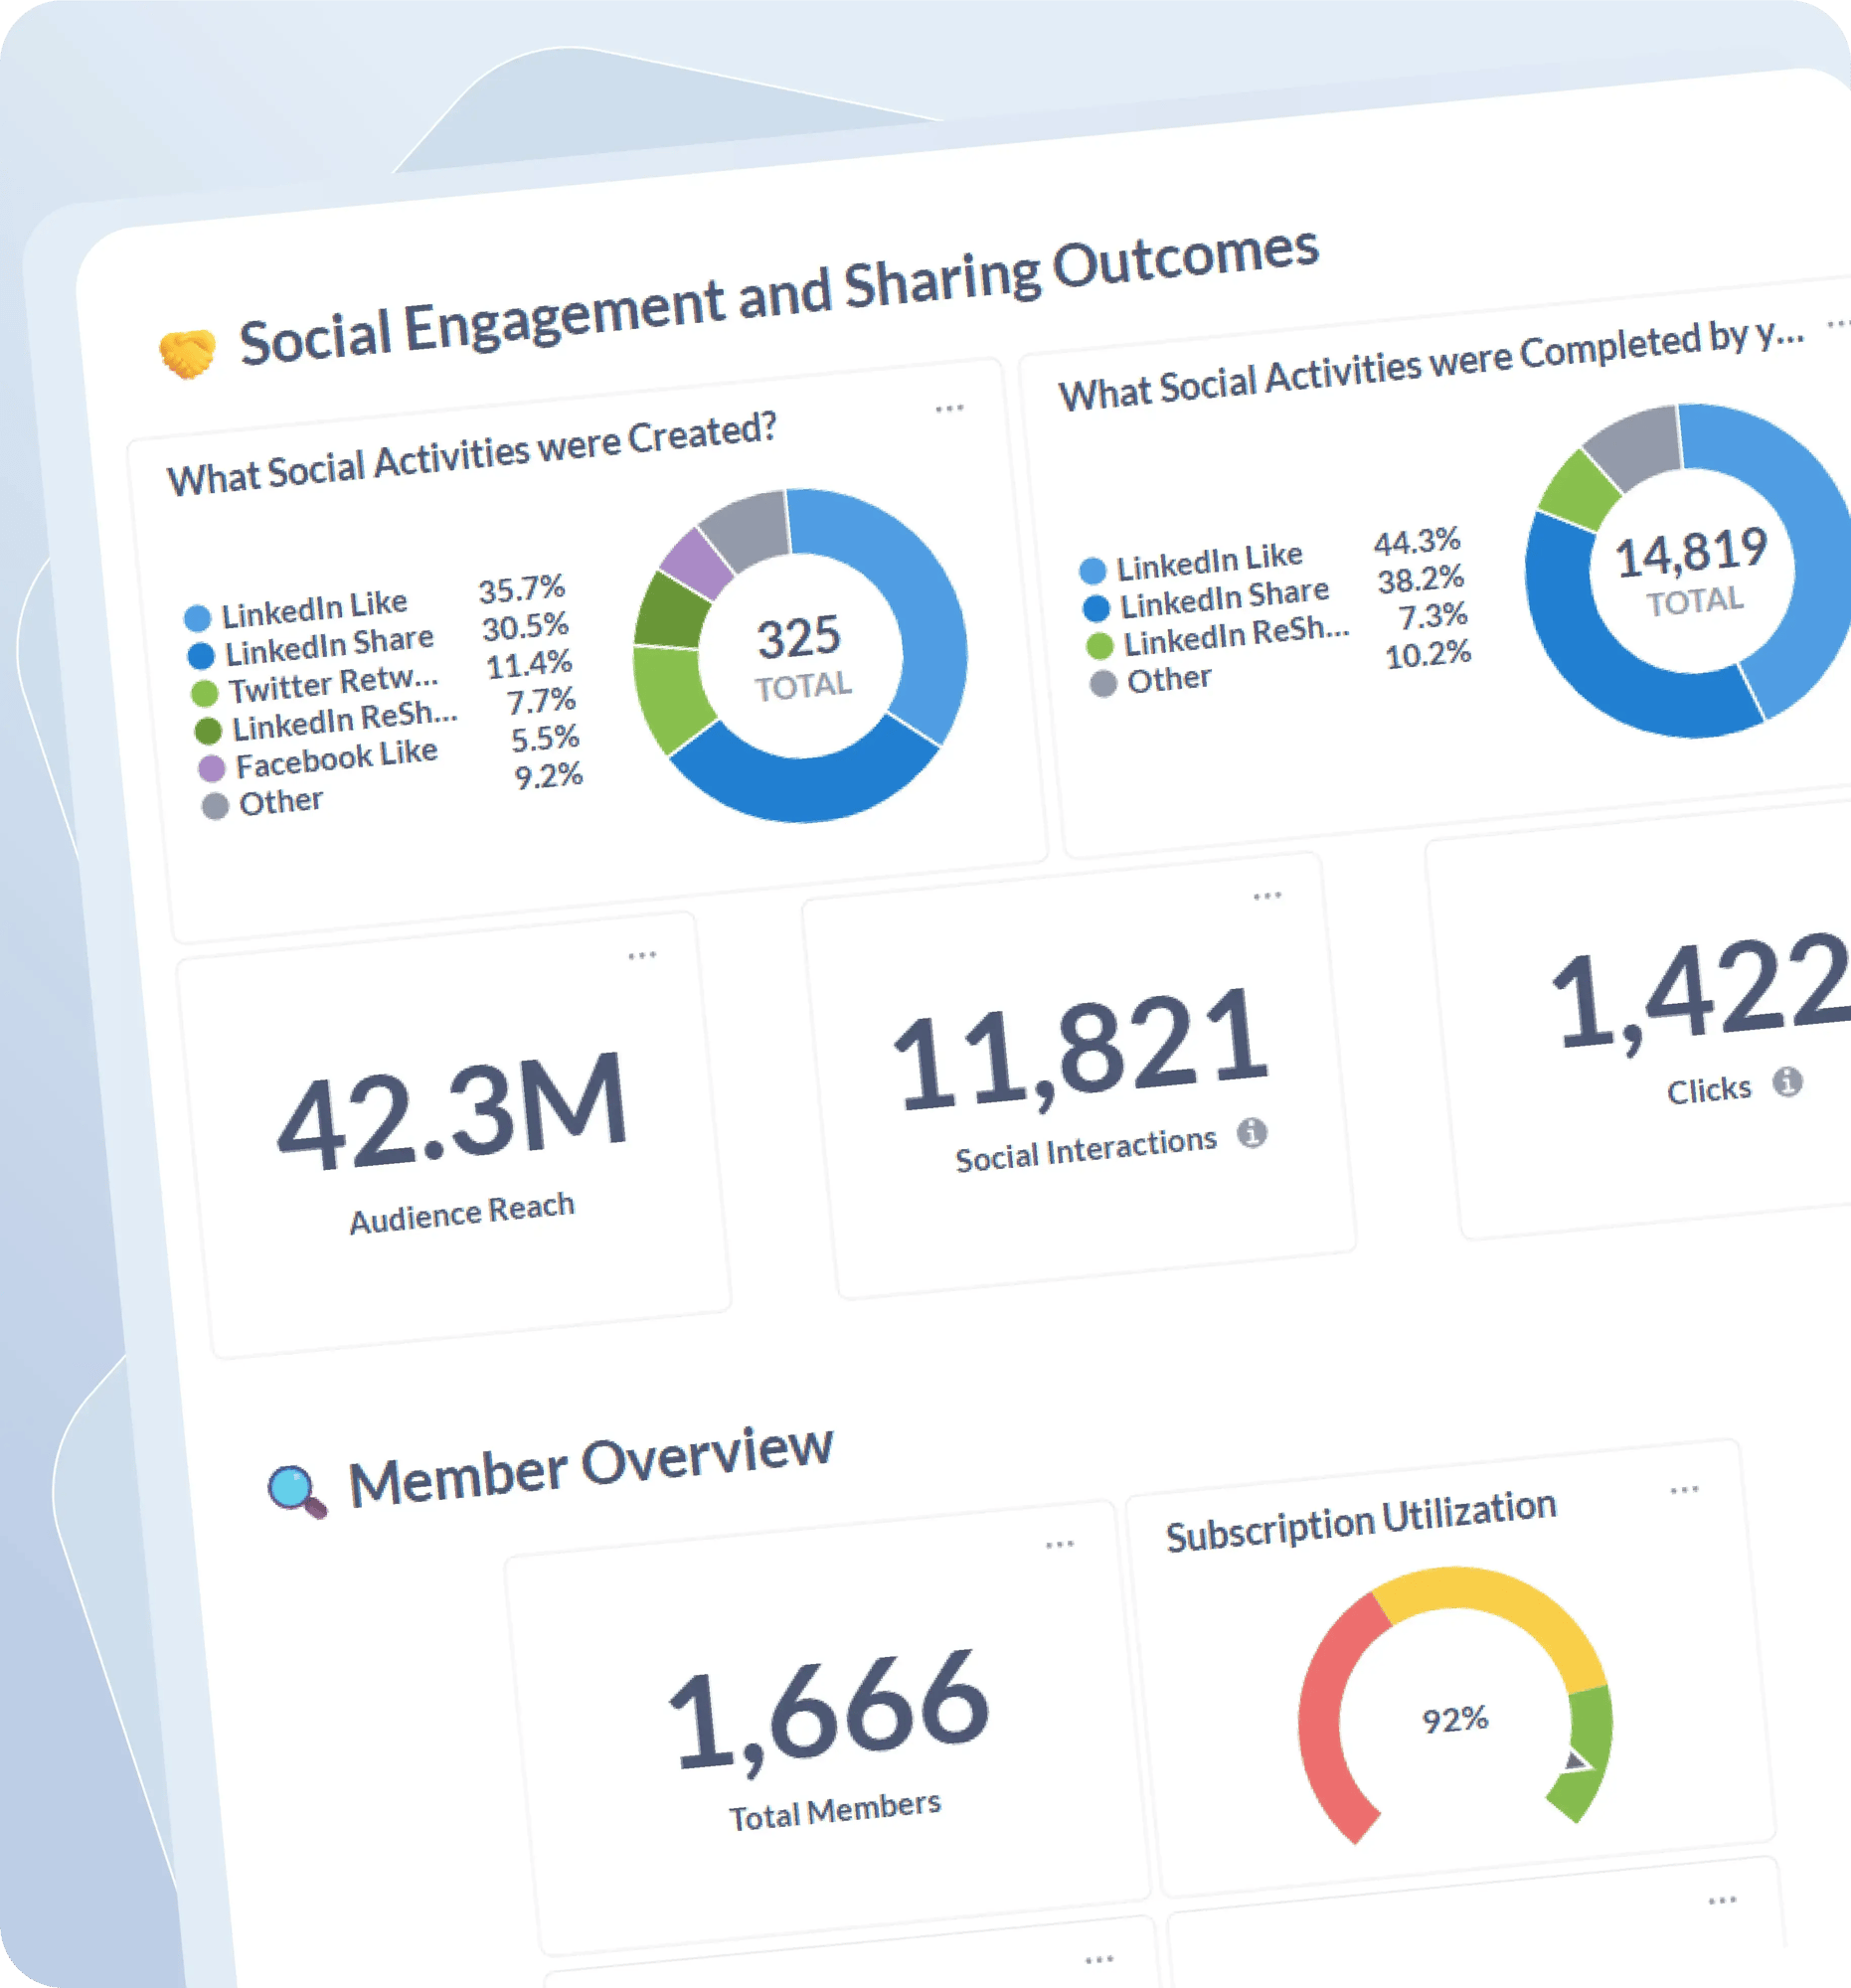Click the handshake icon by Social Engagement heading
This screenshot has width=1851, height=1988.
187,354
